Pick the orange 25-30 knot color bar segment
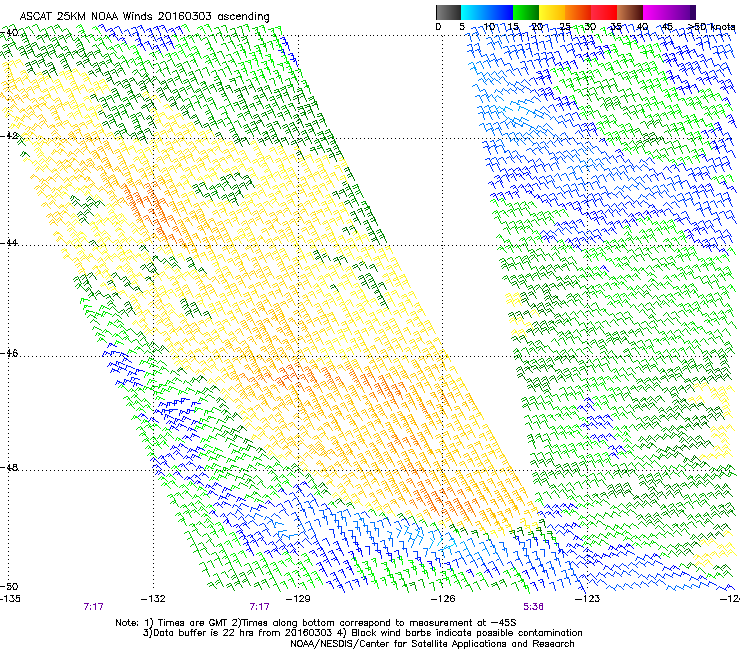Viewport: 740px width, 650px height. click(578, 12)
